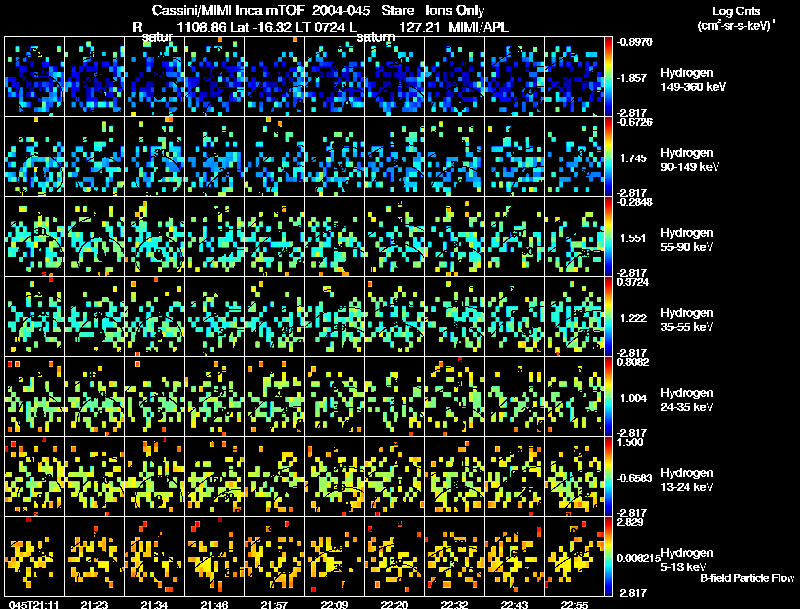Select the 90-149 keV panel at 21:46
Screen dimensions: 800x609
coord(215,157)
